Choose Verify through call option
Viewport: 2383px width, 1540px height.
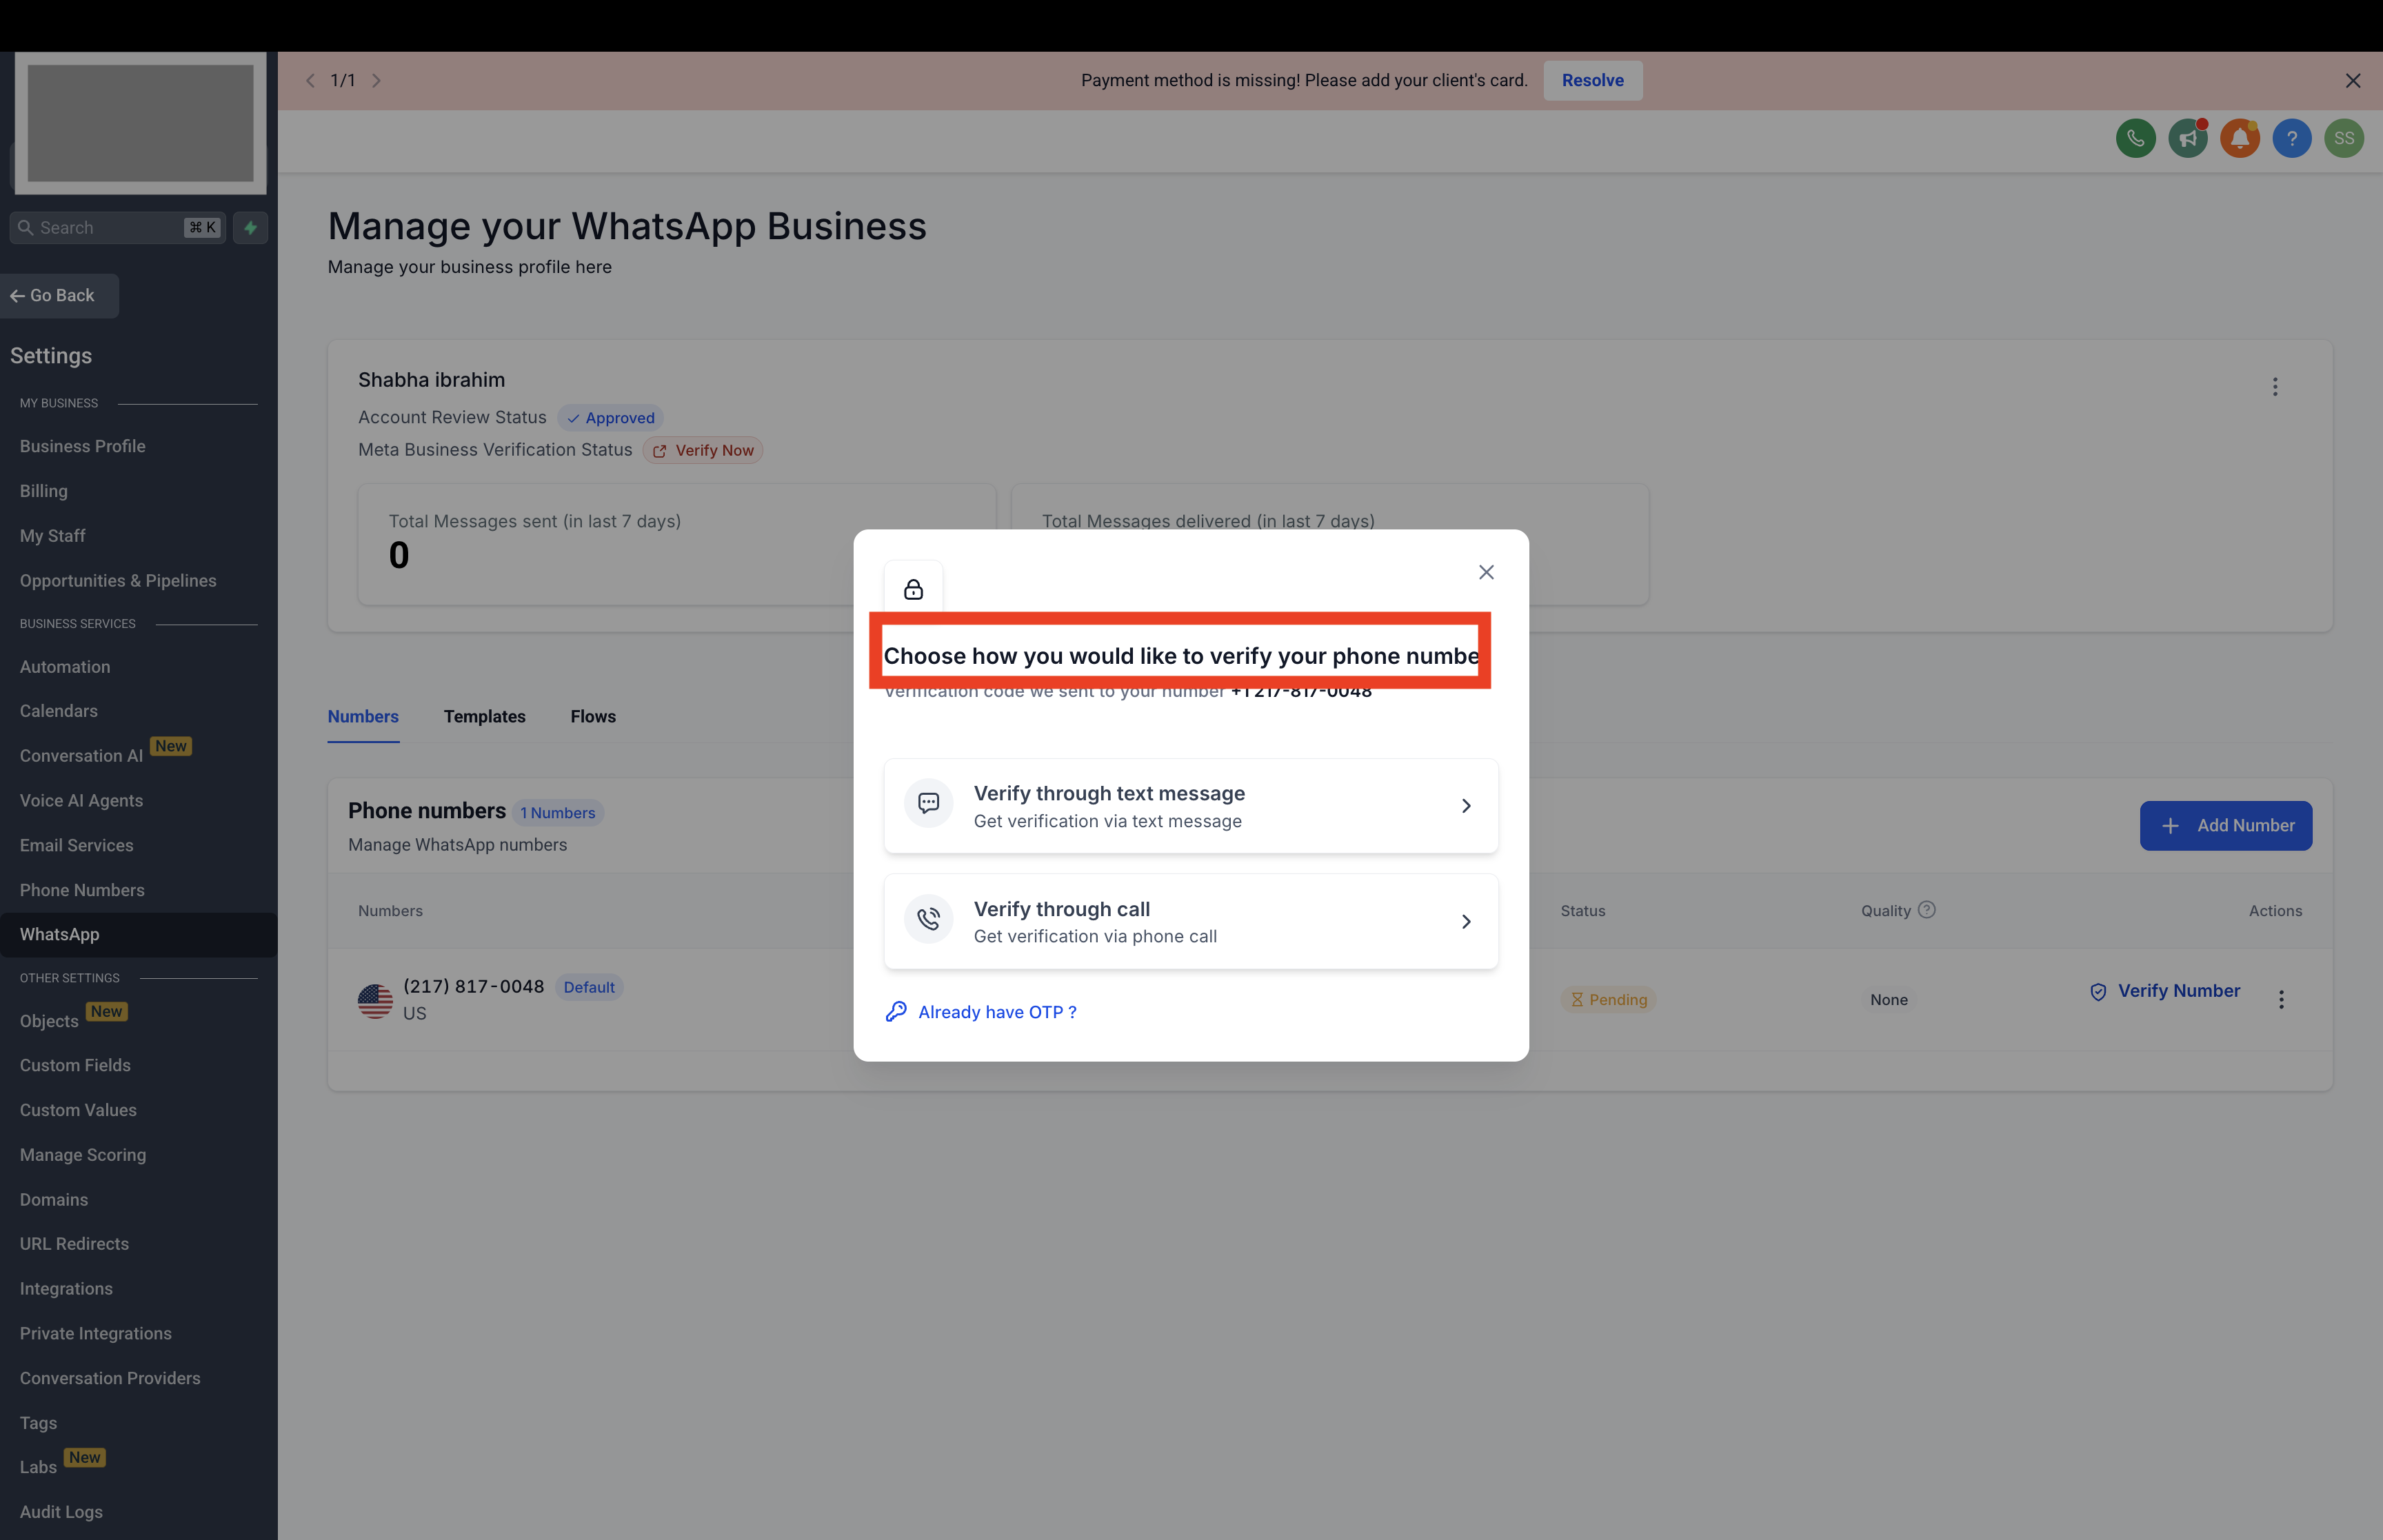tap(1190, 921)
